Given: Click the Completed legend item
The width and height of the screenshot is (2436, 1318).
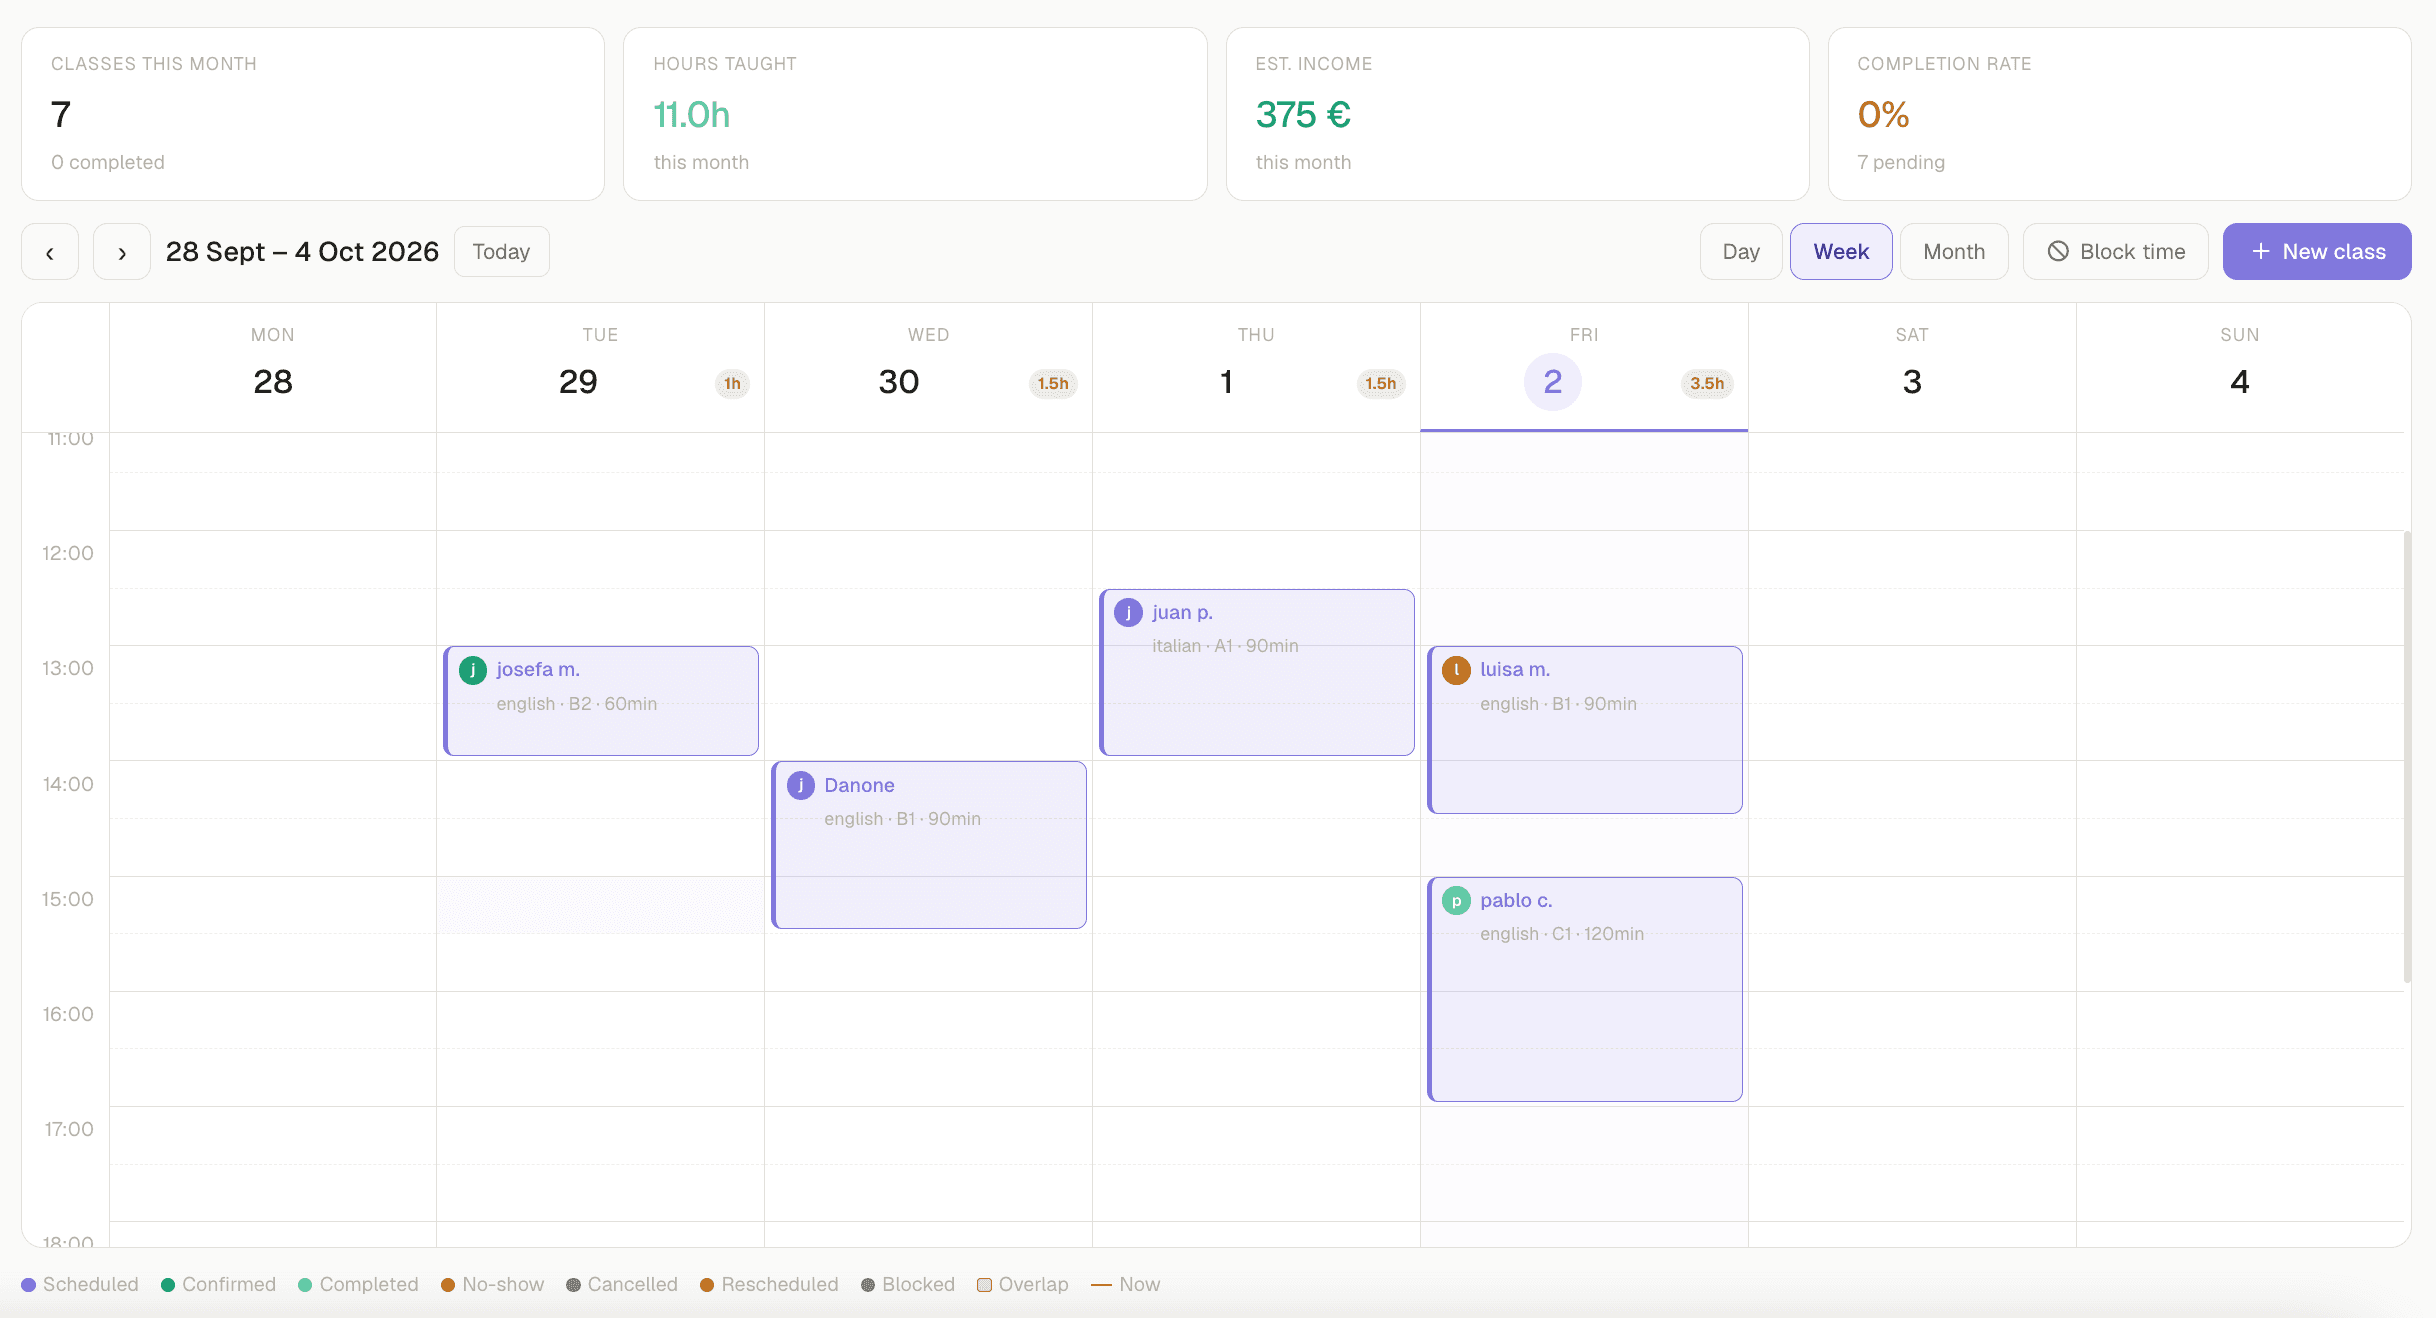Looking at the screenshot, I should tap(358, 1285).
